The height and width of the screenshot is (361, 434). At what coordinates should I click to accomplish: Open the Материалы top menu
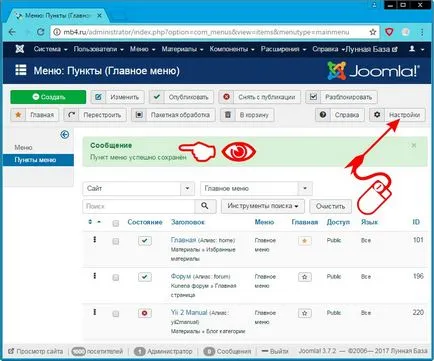(x=182, y=49)
